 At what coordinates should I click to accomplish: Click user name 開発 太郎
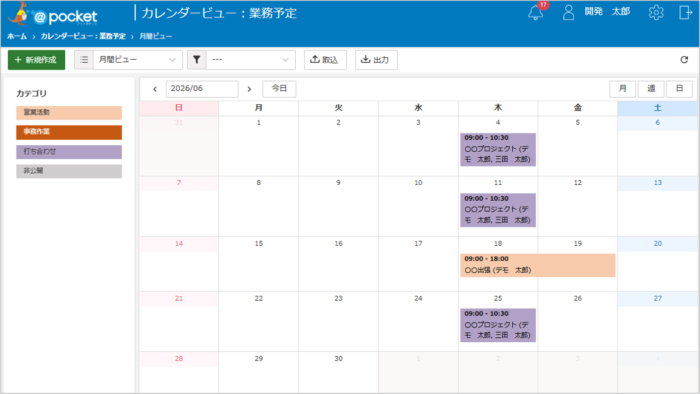pyautogui.click(x=607, y=12)
